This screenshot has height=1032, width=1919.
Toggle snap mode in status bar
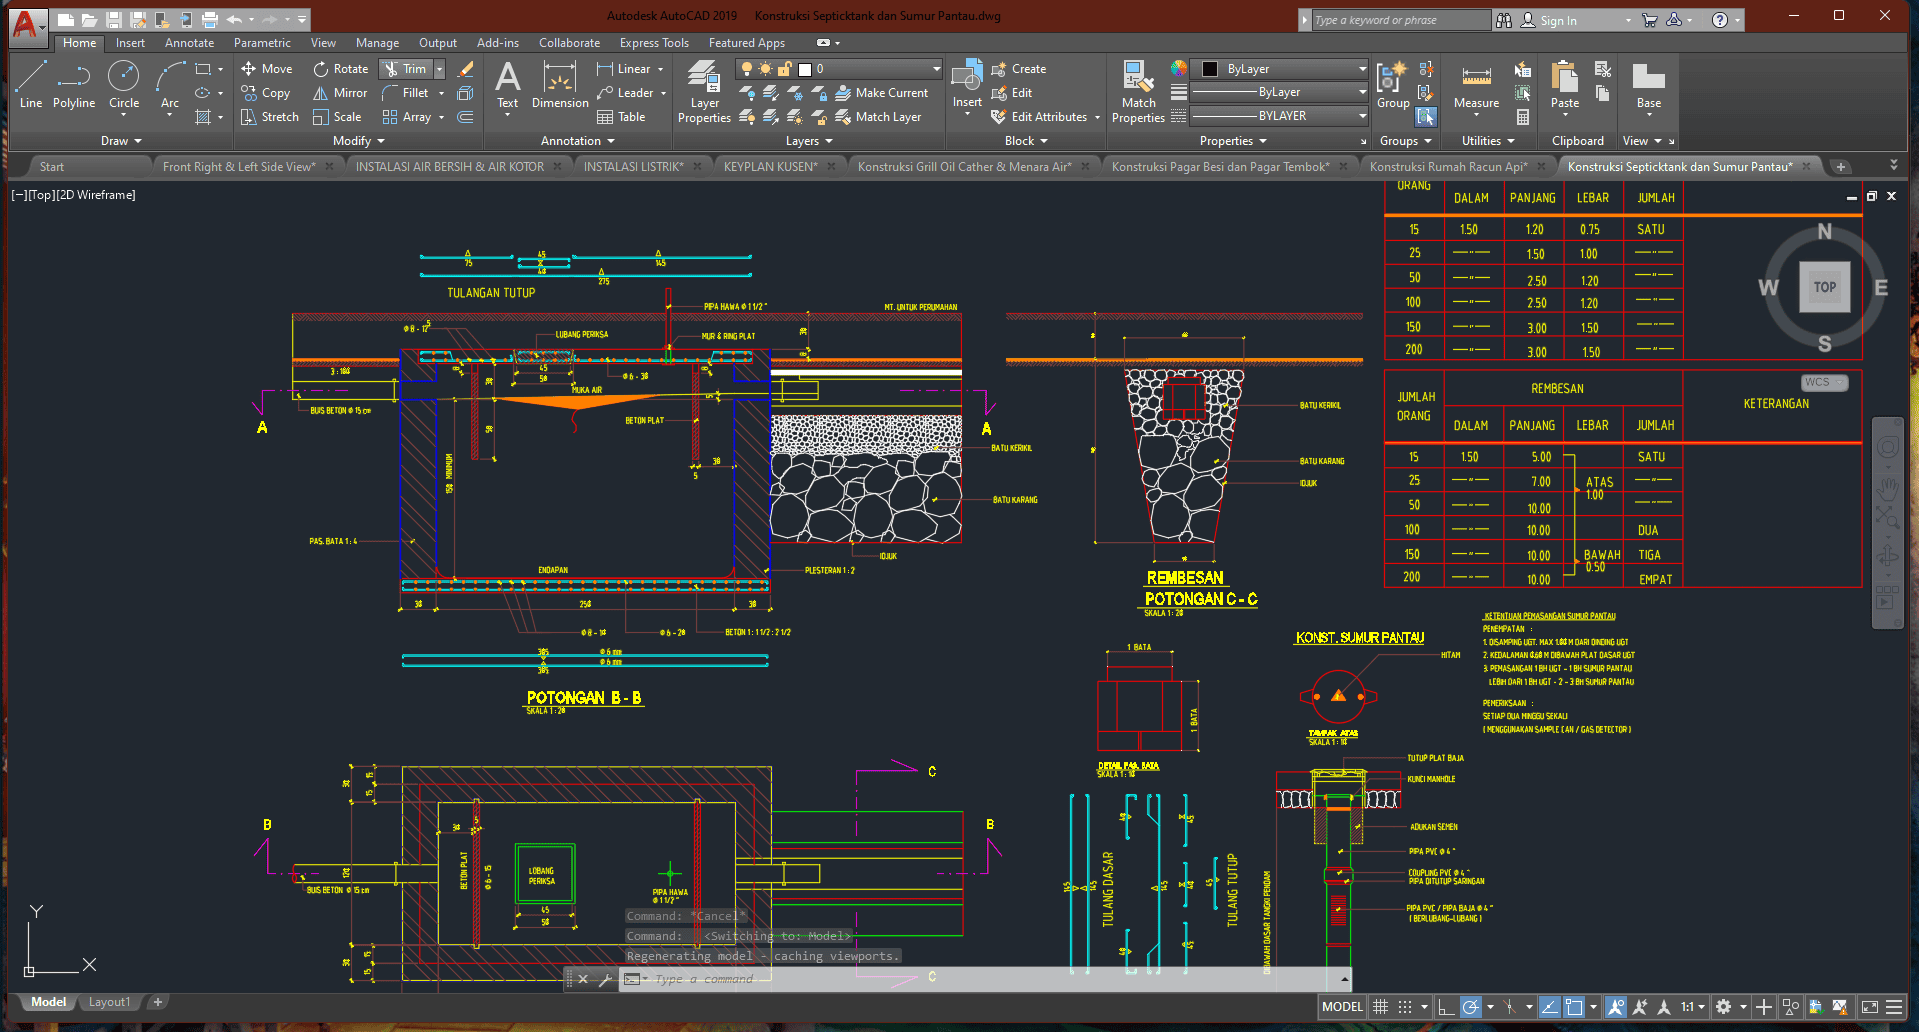(x=1405, y=1007)
